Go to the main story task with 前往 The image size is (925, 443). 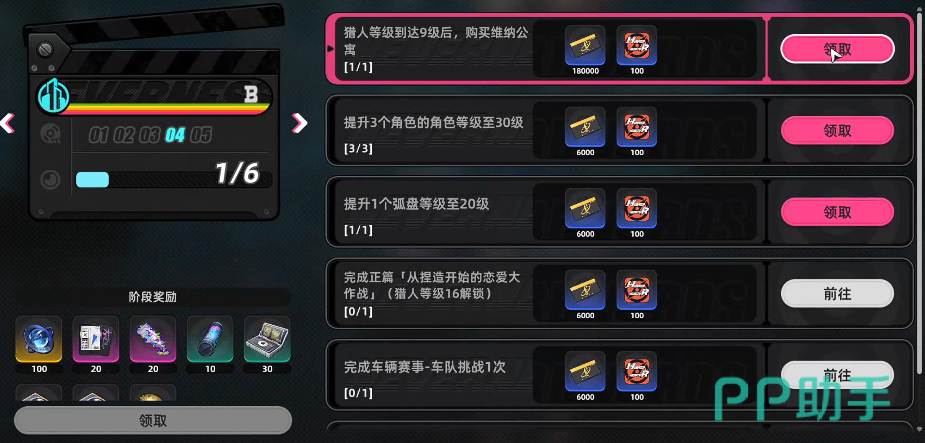pos(837,293)
